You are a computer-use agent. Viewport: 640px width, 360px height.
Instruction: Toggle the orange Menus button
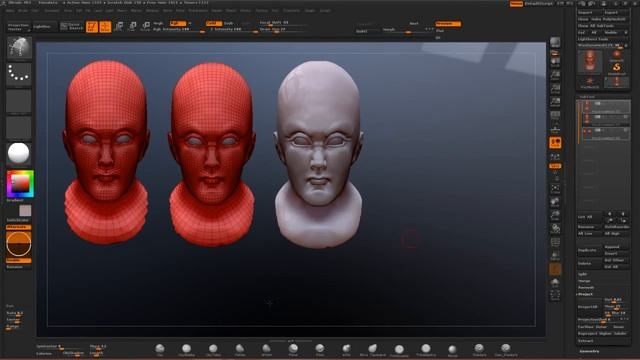point(516,4)
